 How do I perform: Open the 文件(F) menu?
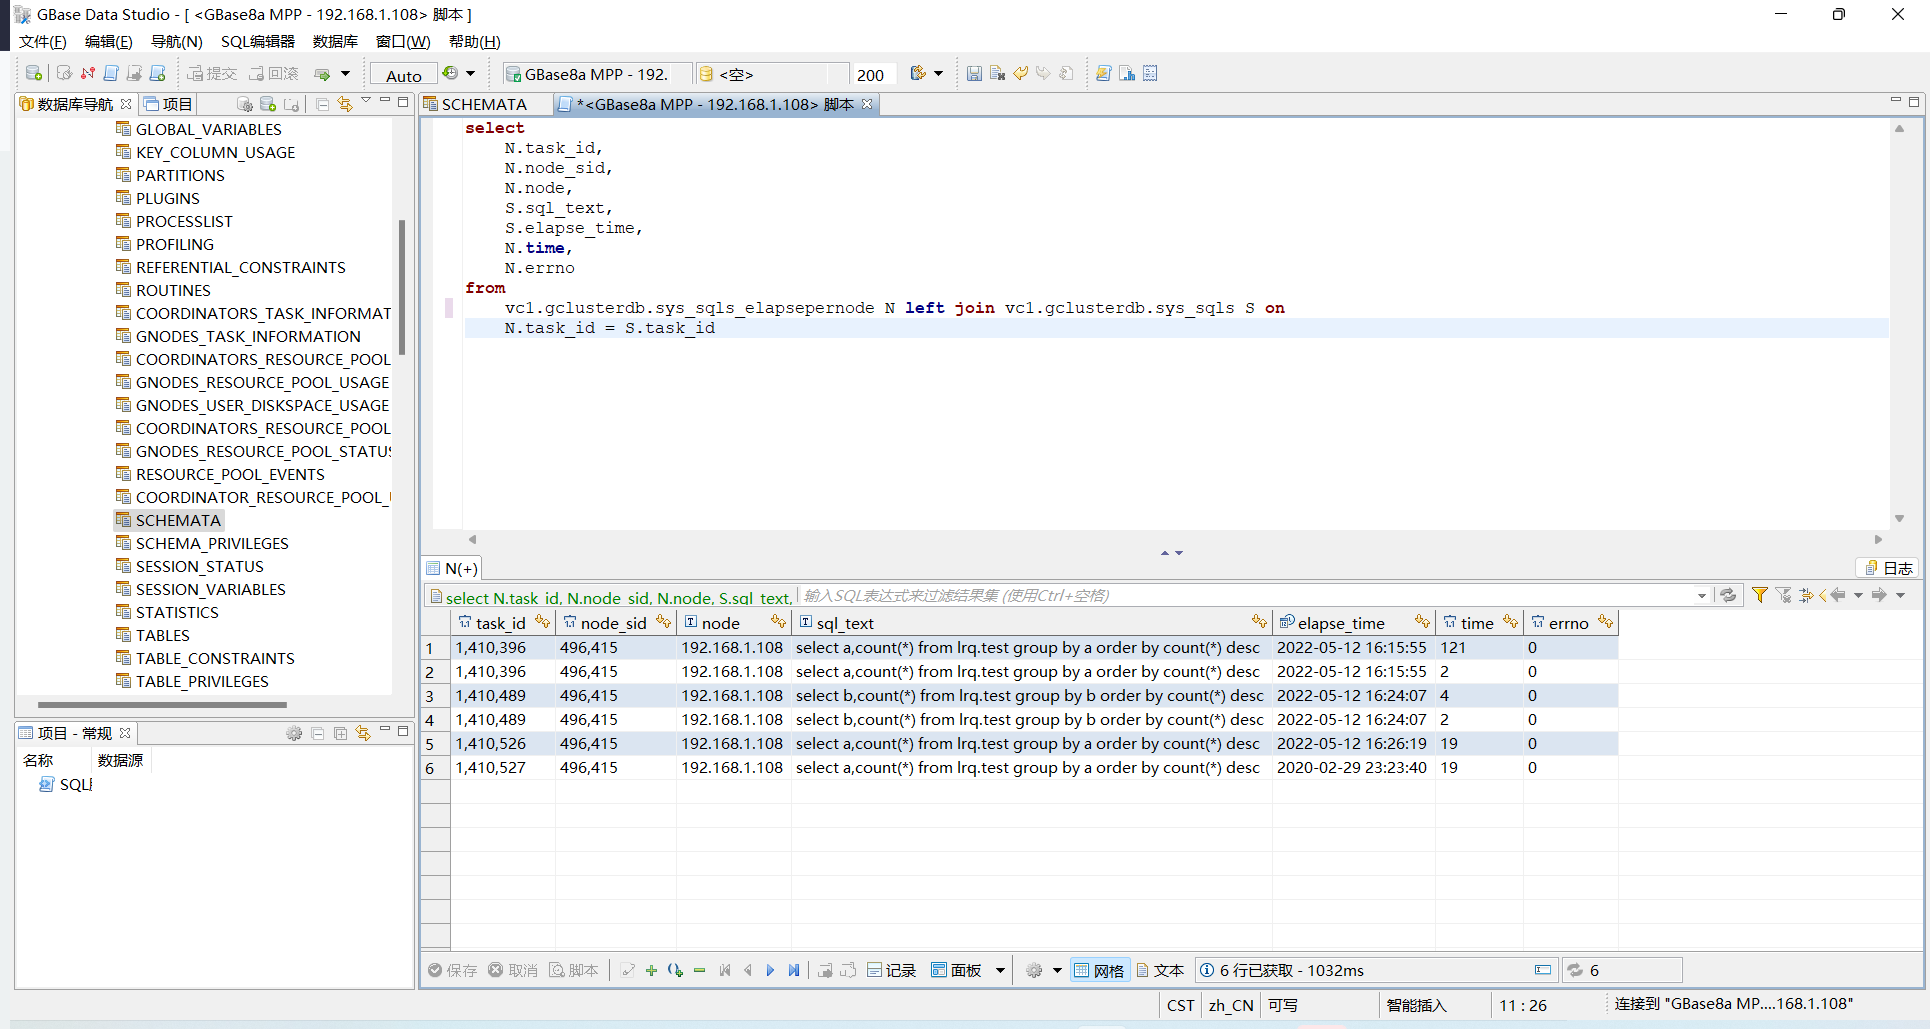[x=42, y=41]
